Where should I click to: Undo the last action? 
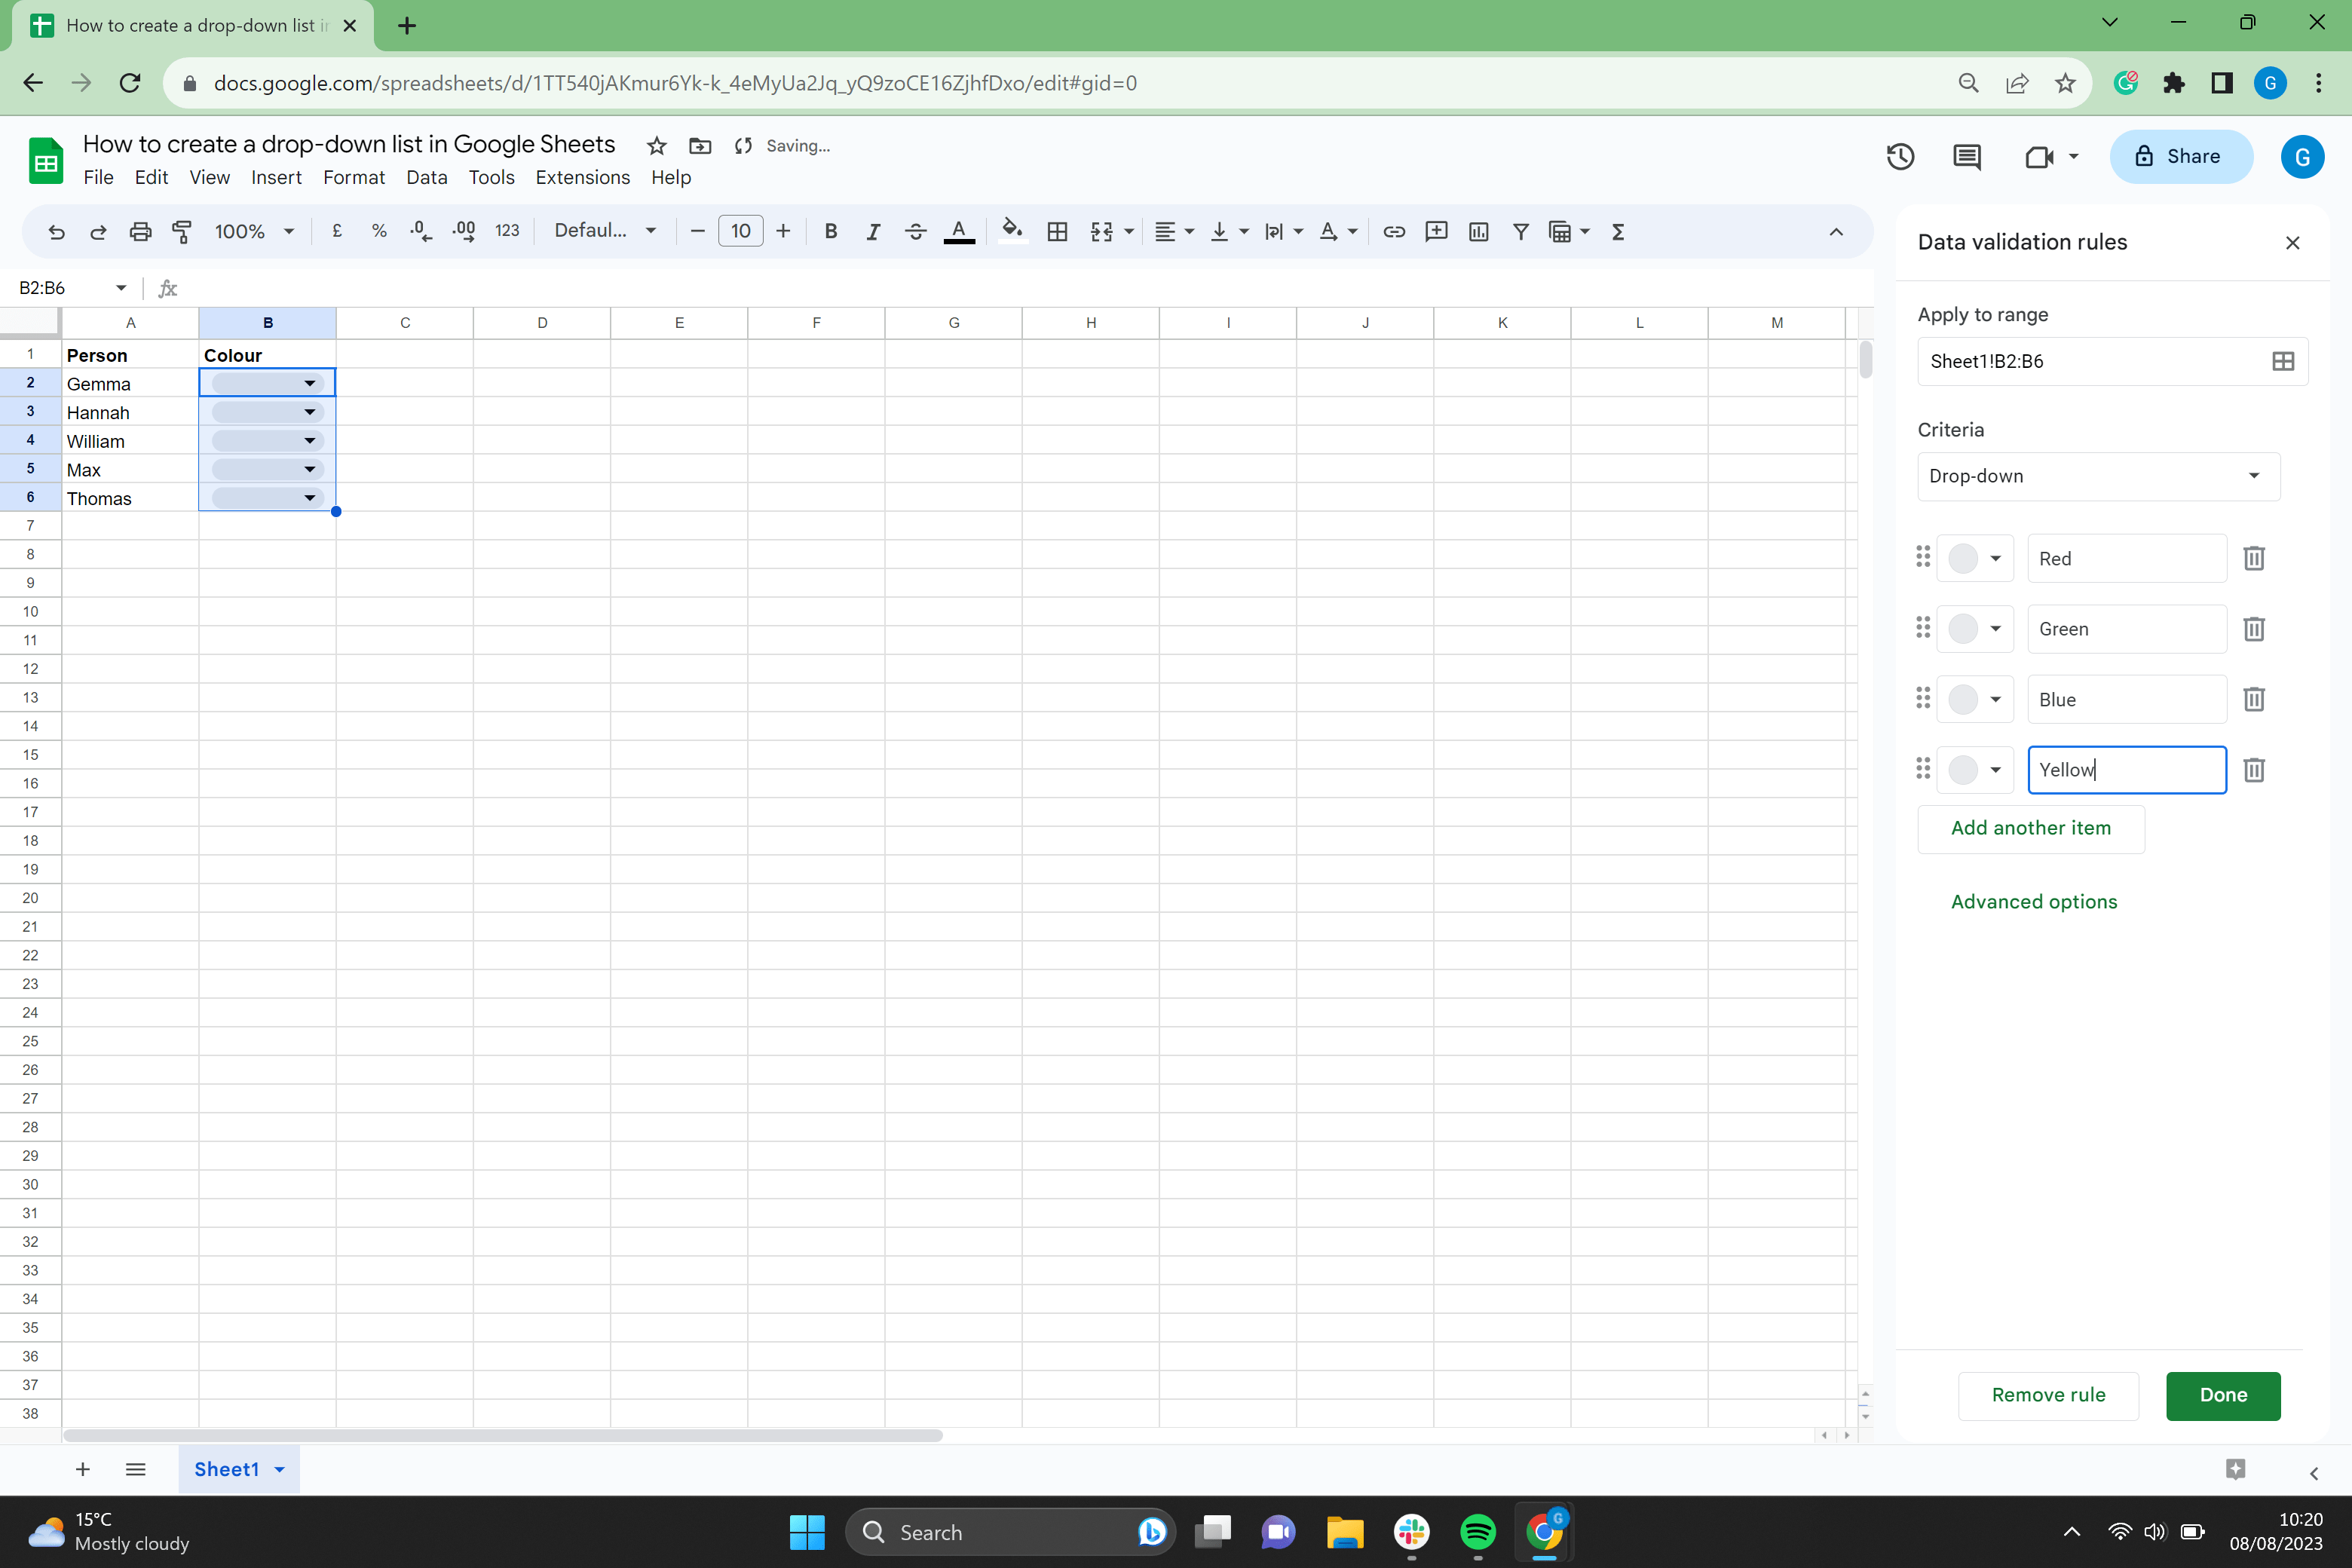coord(56,231)
